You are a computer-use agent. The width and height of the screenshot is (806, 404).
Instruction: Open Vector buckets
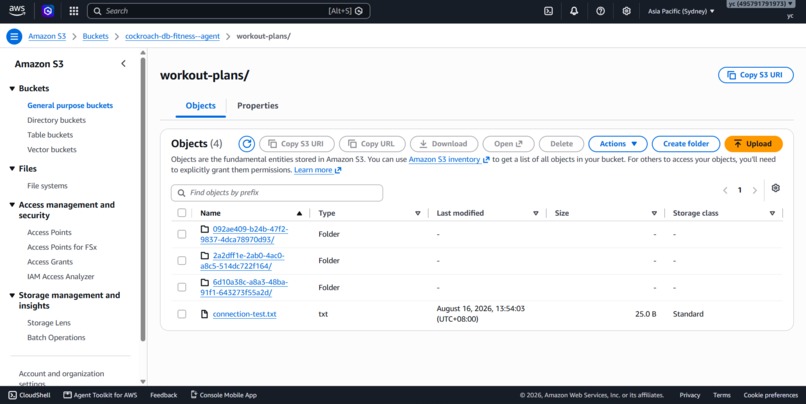tap(51, 150)
